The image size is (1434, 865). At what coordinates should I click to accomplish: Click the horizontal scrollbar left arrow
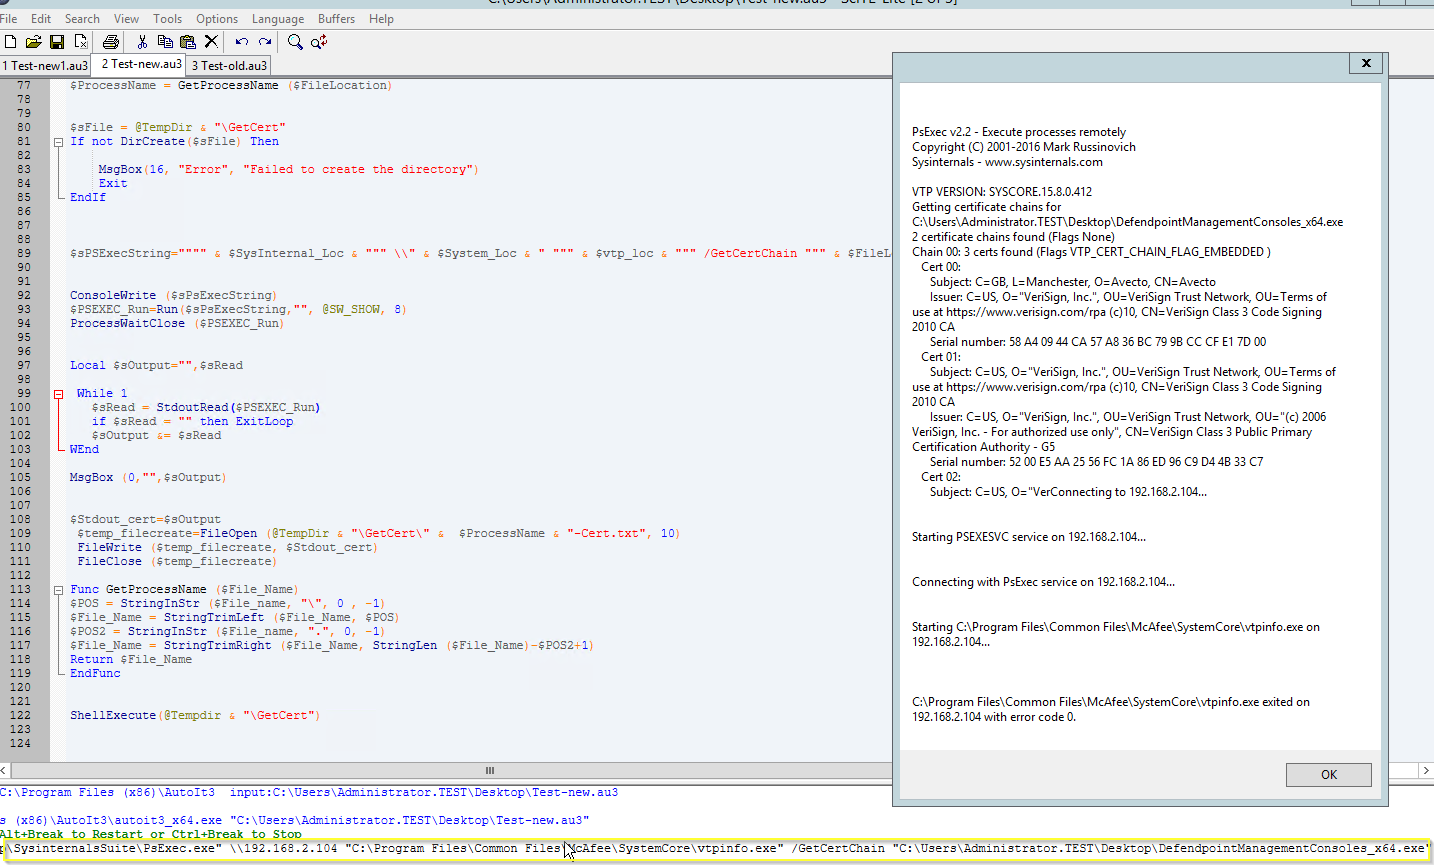(5, 770)
